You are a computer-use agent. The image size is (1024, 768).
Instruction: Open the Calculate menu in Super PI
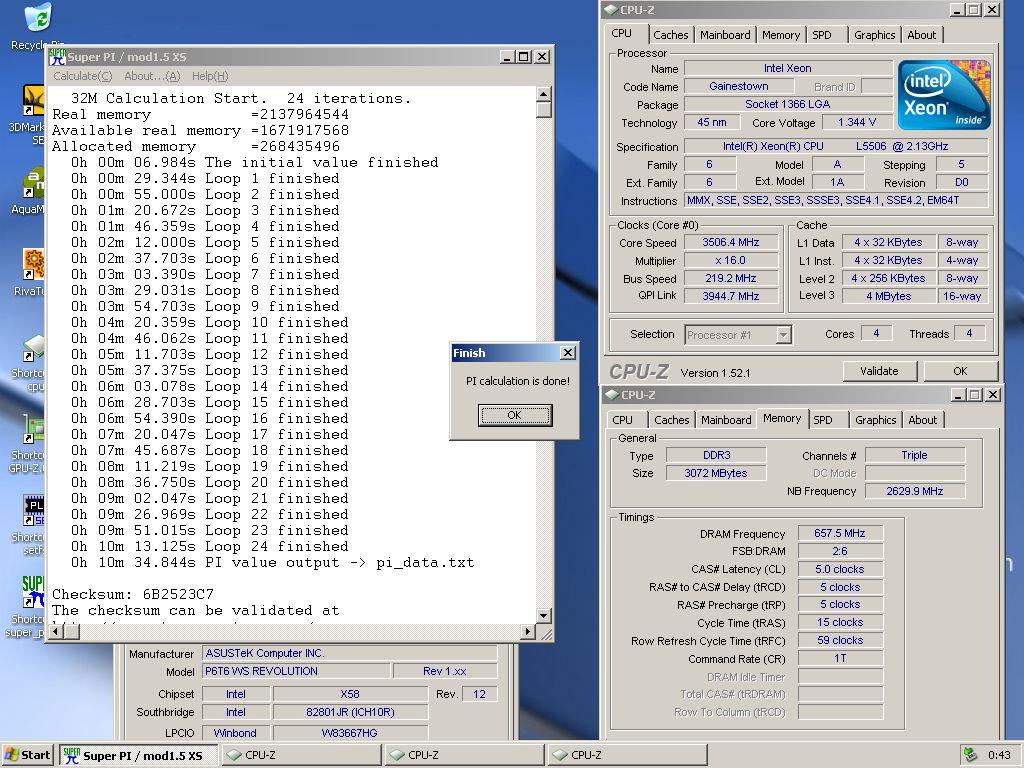click(82, 76)
